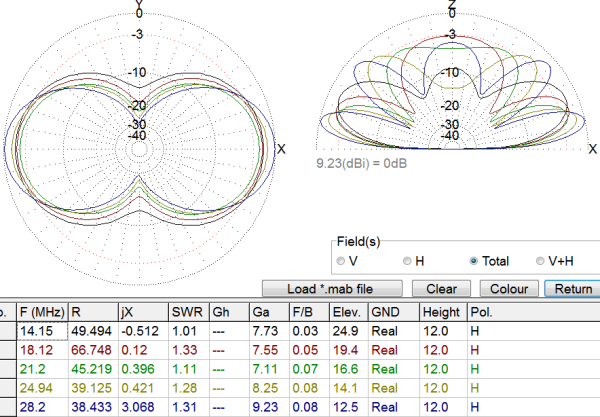Select the 21.2 MHz table row
Viewport: 600px width, 417px height.
(x=300, y=369)
